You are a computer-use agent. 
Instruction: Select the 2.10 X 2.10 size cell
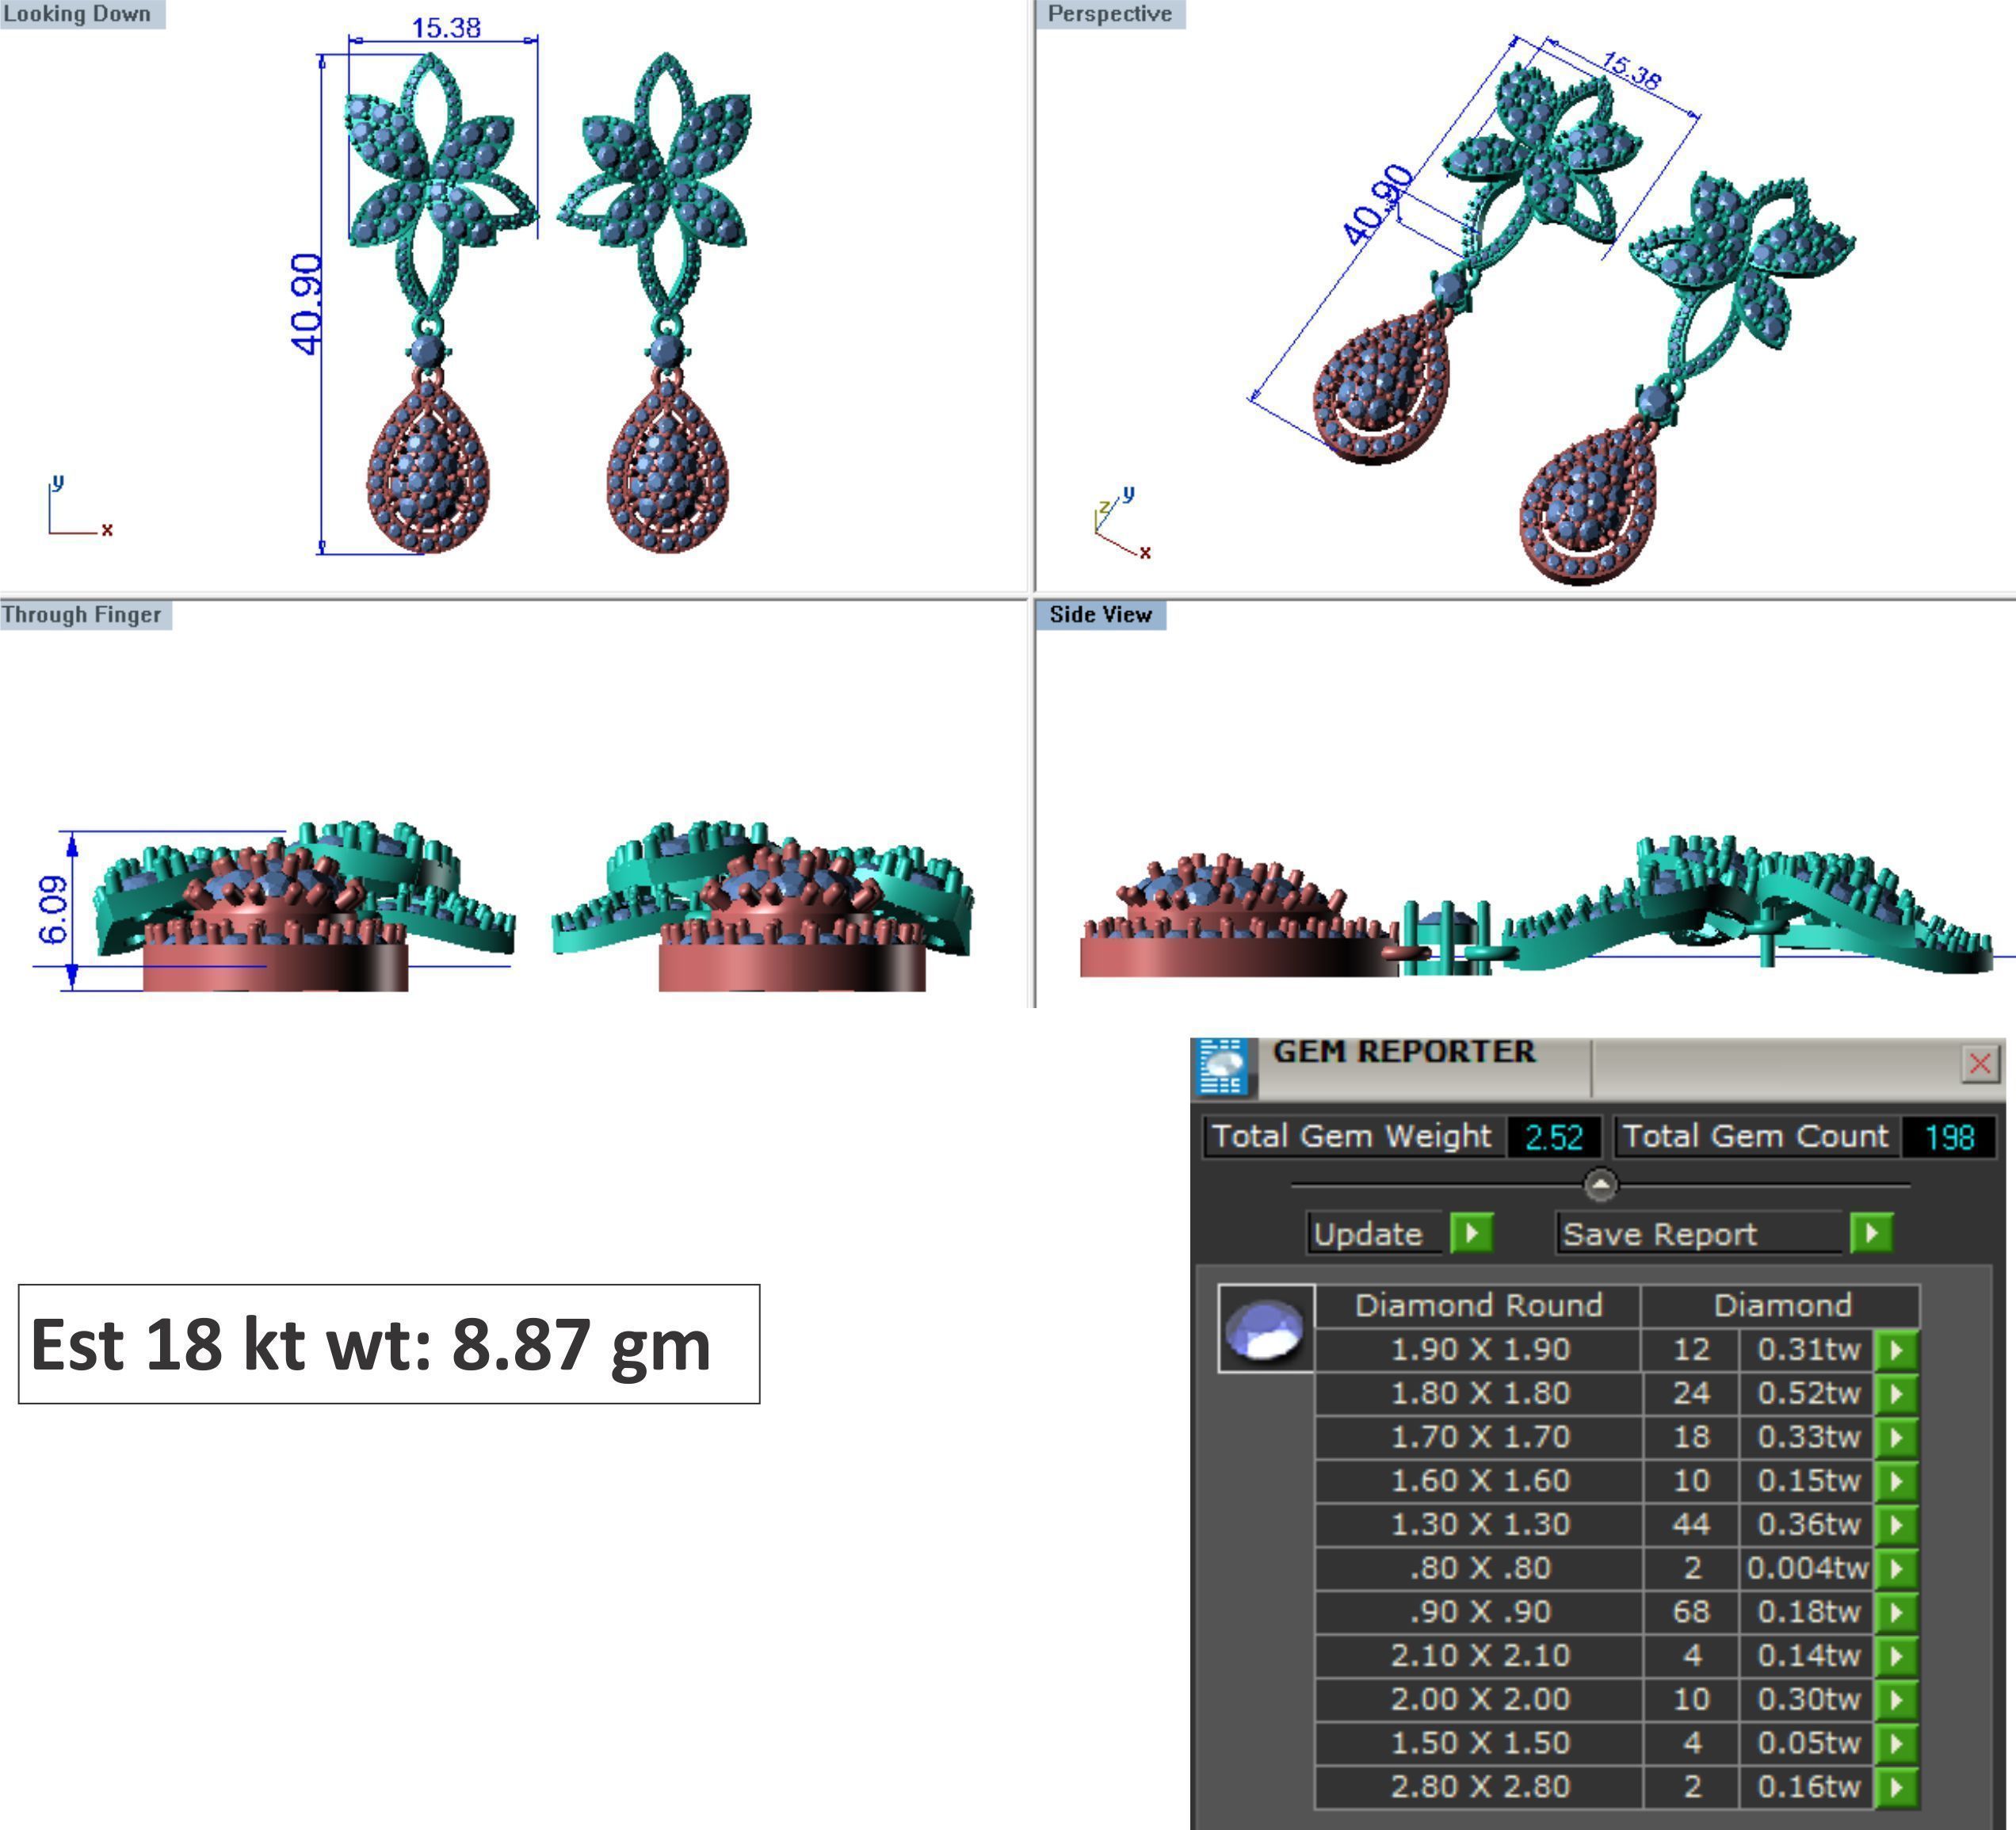(1480, 1655)
